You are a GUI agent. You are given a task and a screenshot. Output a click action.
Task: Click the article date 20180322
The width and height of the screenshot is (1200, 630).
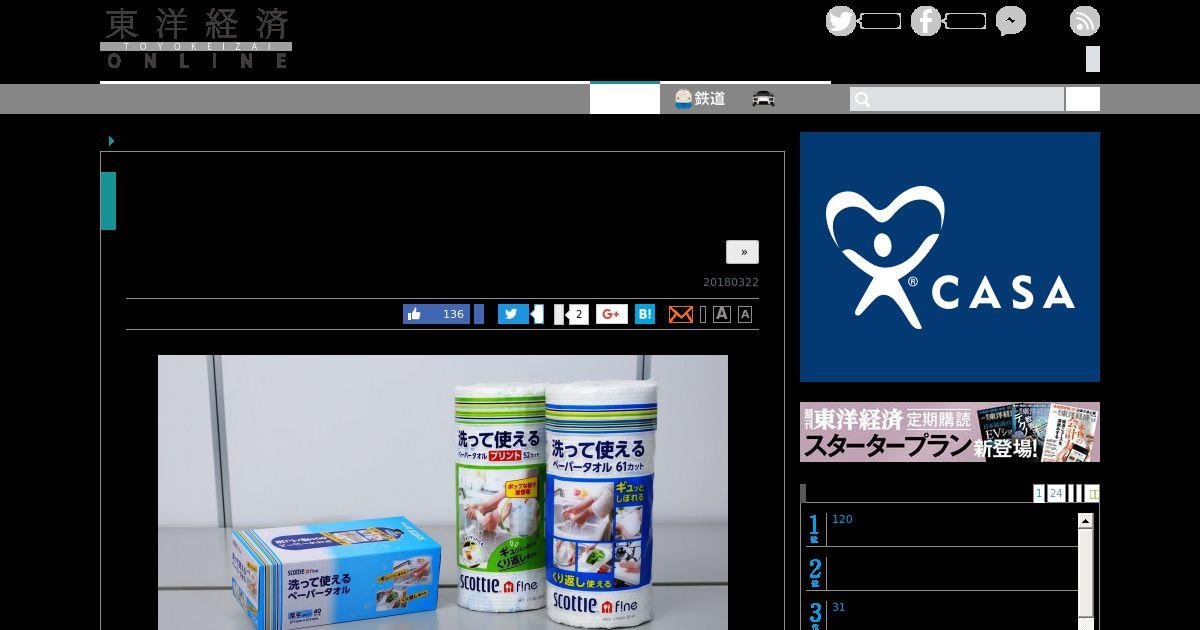(x=731, y=282)
